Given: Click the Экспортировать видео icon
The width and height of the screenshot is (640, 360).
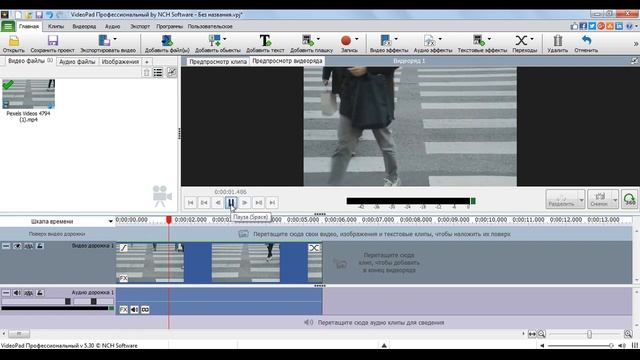Looking at the screenshot, I should 104,41.
